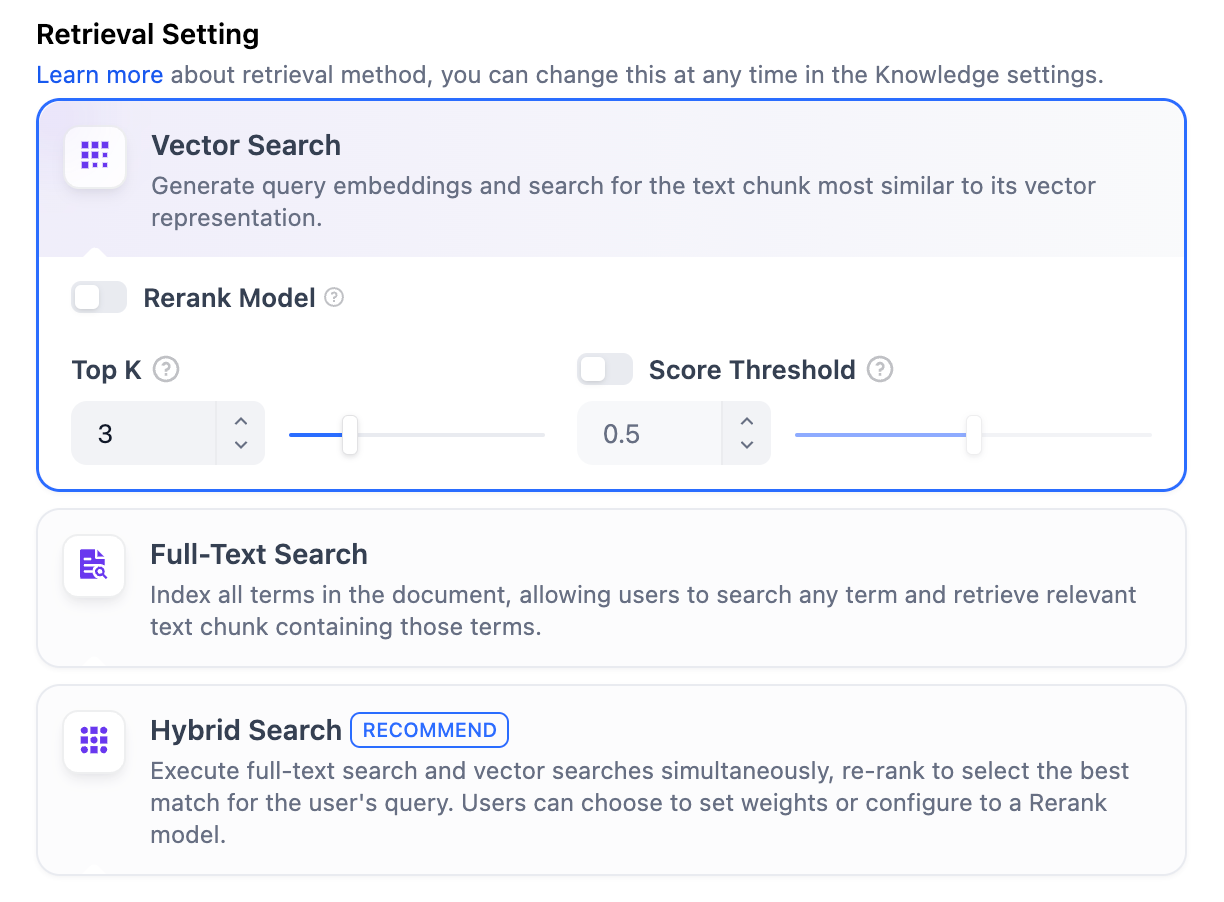Select the Vector Search heading
Screen dimensions: 1224x902
pos(246,146)
